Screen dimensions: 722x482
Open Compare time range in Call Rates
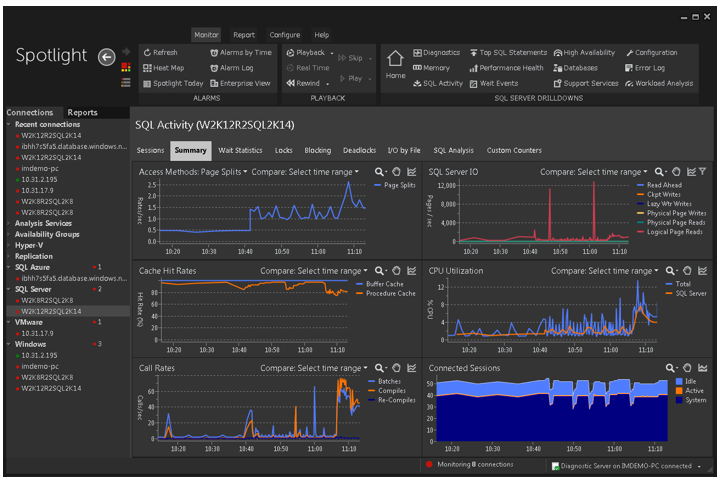314,368
